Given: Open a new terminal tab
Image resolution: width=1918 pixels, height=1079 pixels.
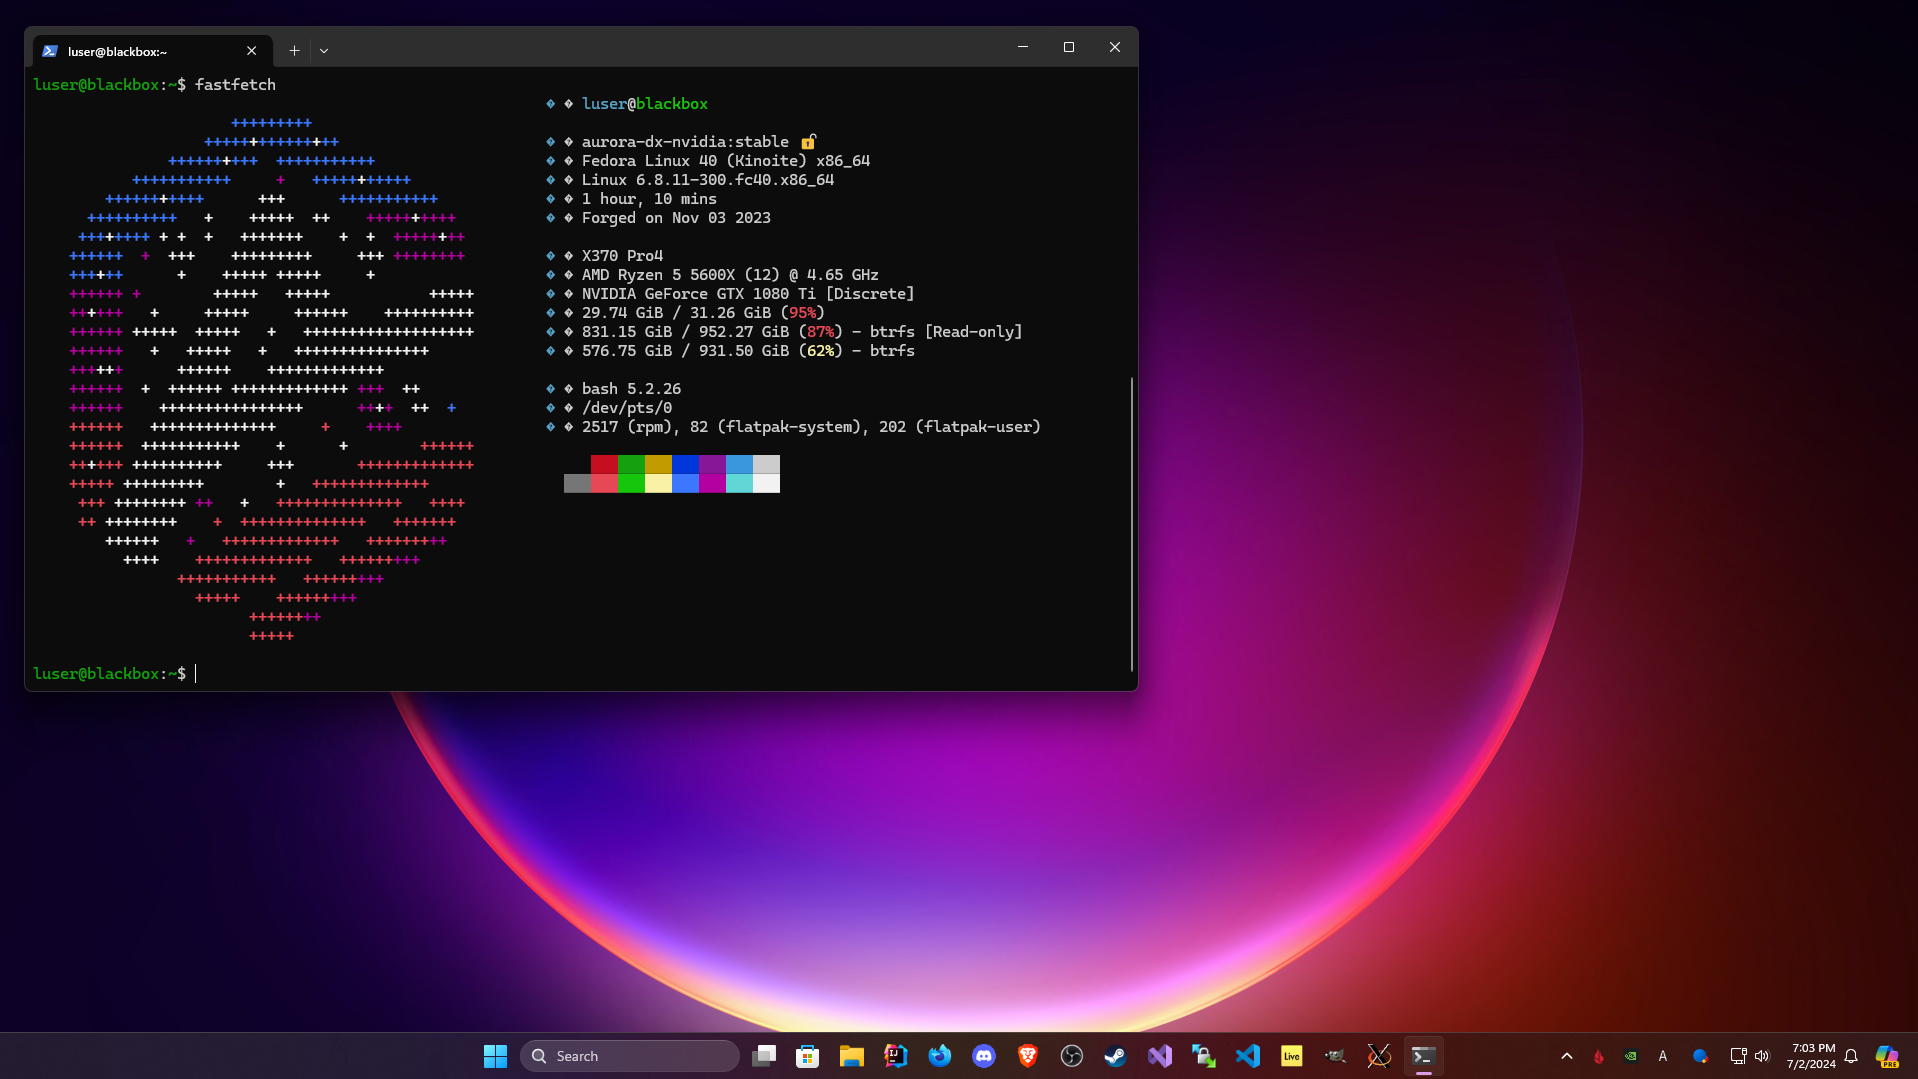Looking at the screenshot, I should (294, 51).
